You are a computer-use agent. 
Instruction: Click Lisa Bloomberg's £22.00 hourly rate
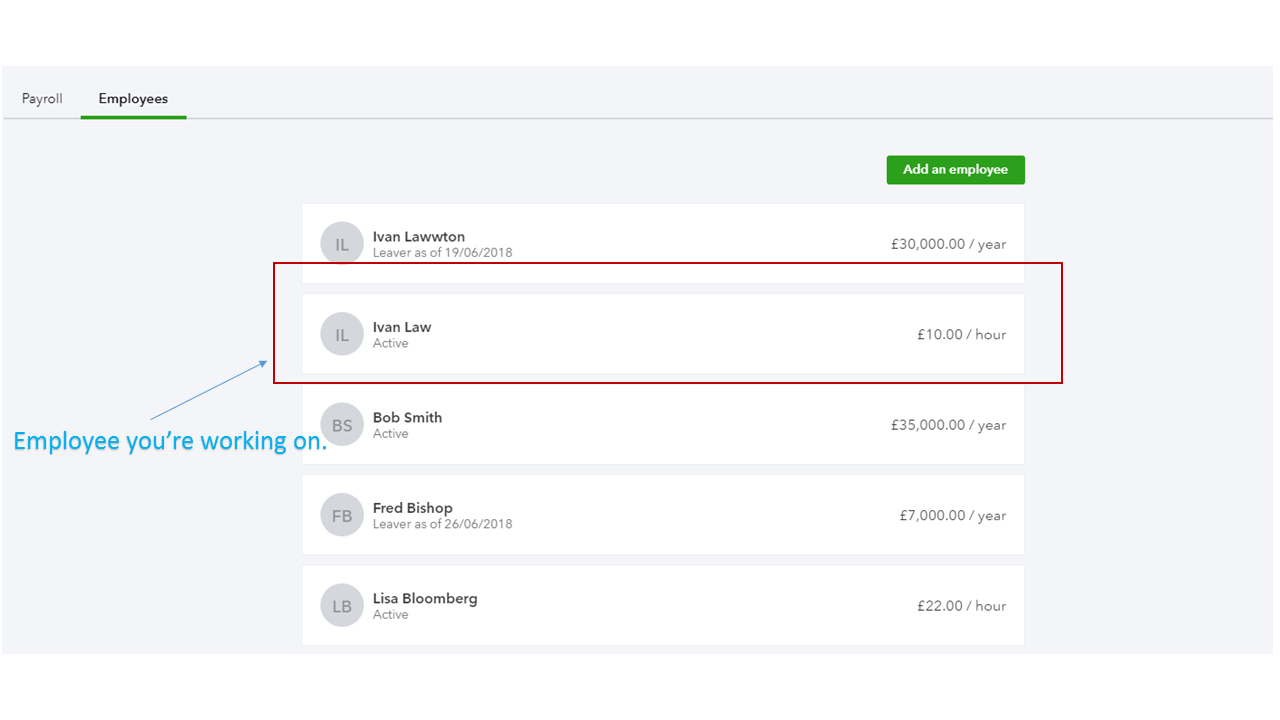[x=961, y=605]
